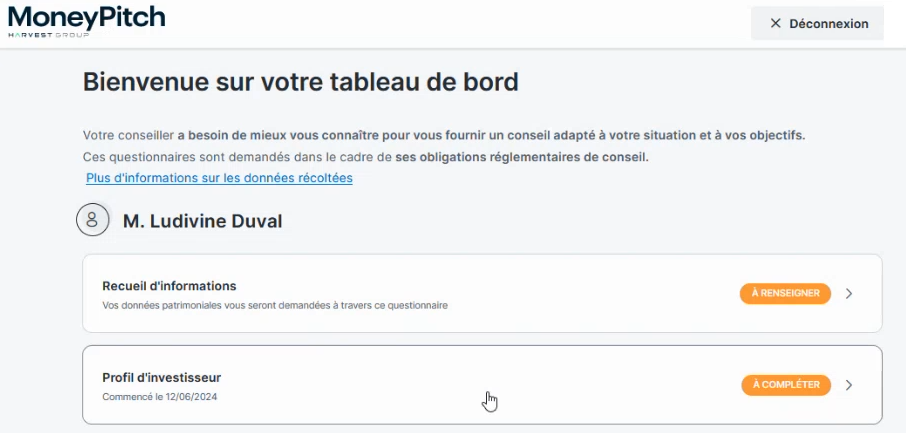Click the 'Commencé le 12/06/2024' date text
Screen dimensions: 906x433
(x=159, y=397)
